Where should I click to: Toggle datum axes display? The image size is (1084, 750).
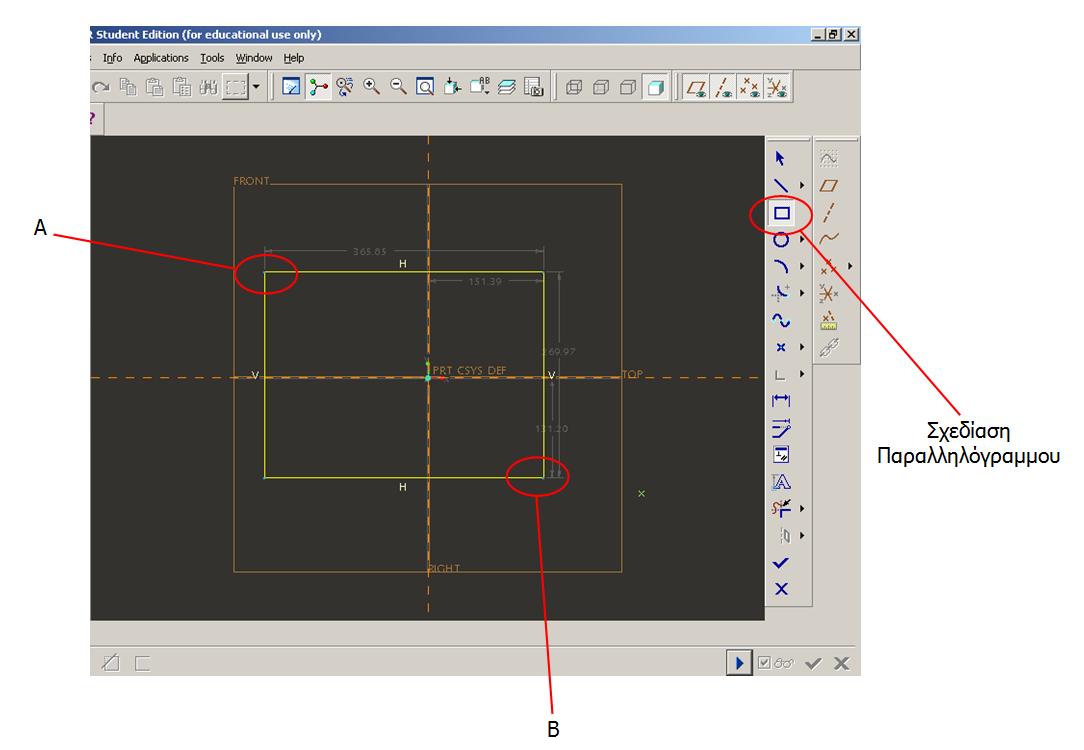(722, 87)
